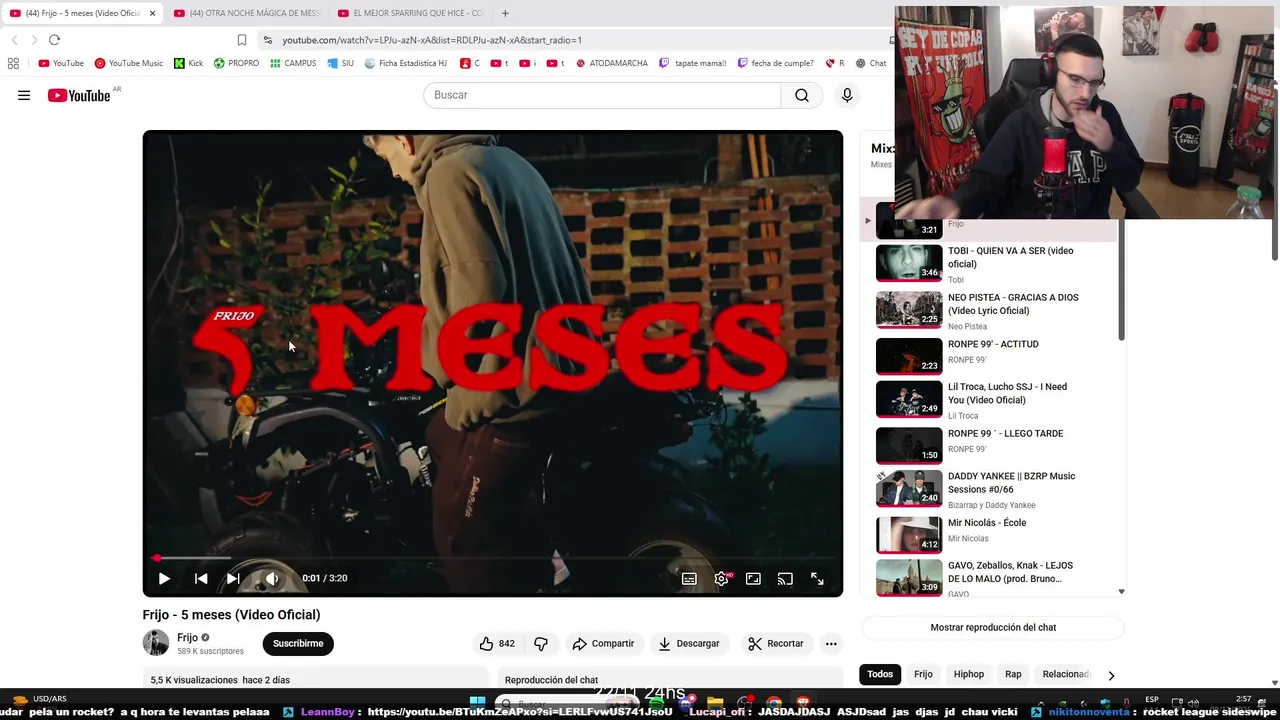Play Mir Nicolás - École
1280x720 pixels.
990,534
